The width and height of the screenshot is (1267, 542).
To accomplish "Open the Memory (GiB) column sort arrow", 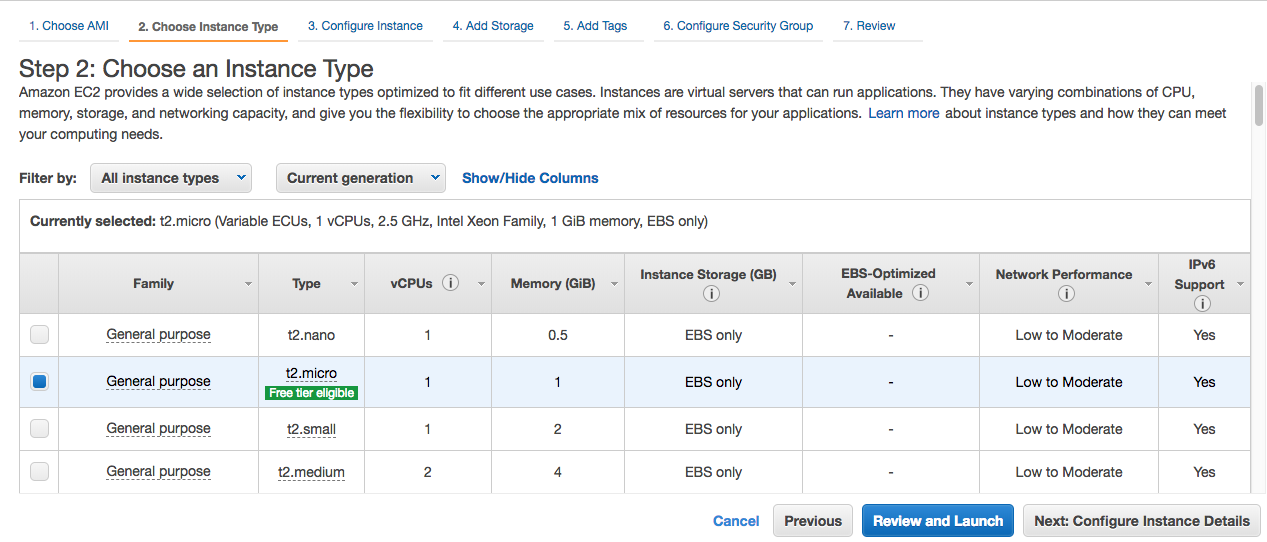I will point(613,285).
